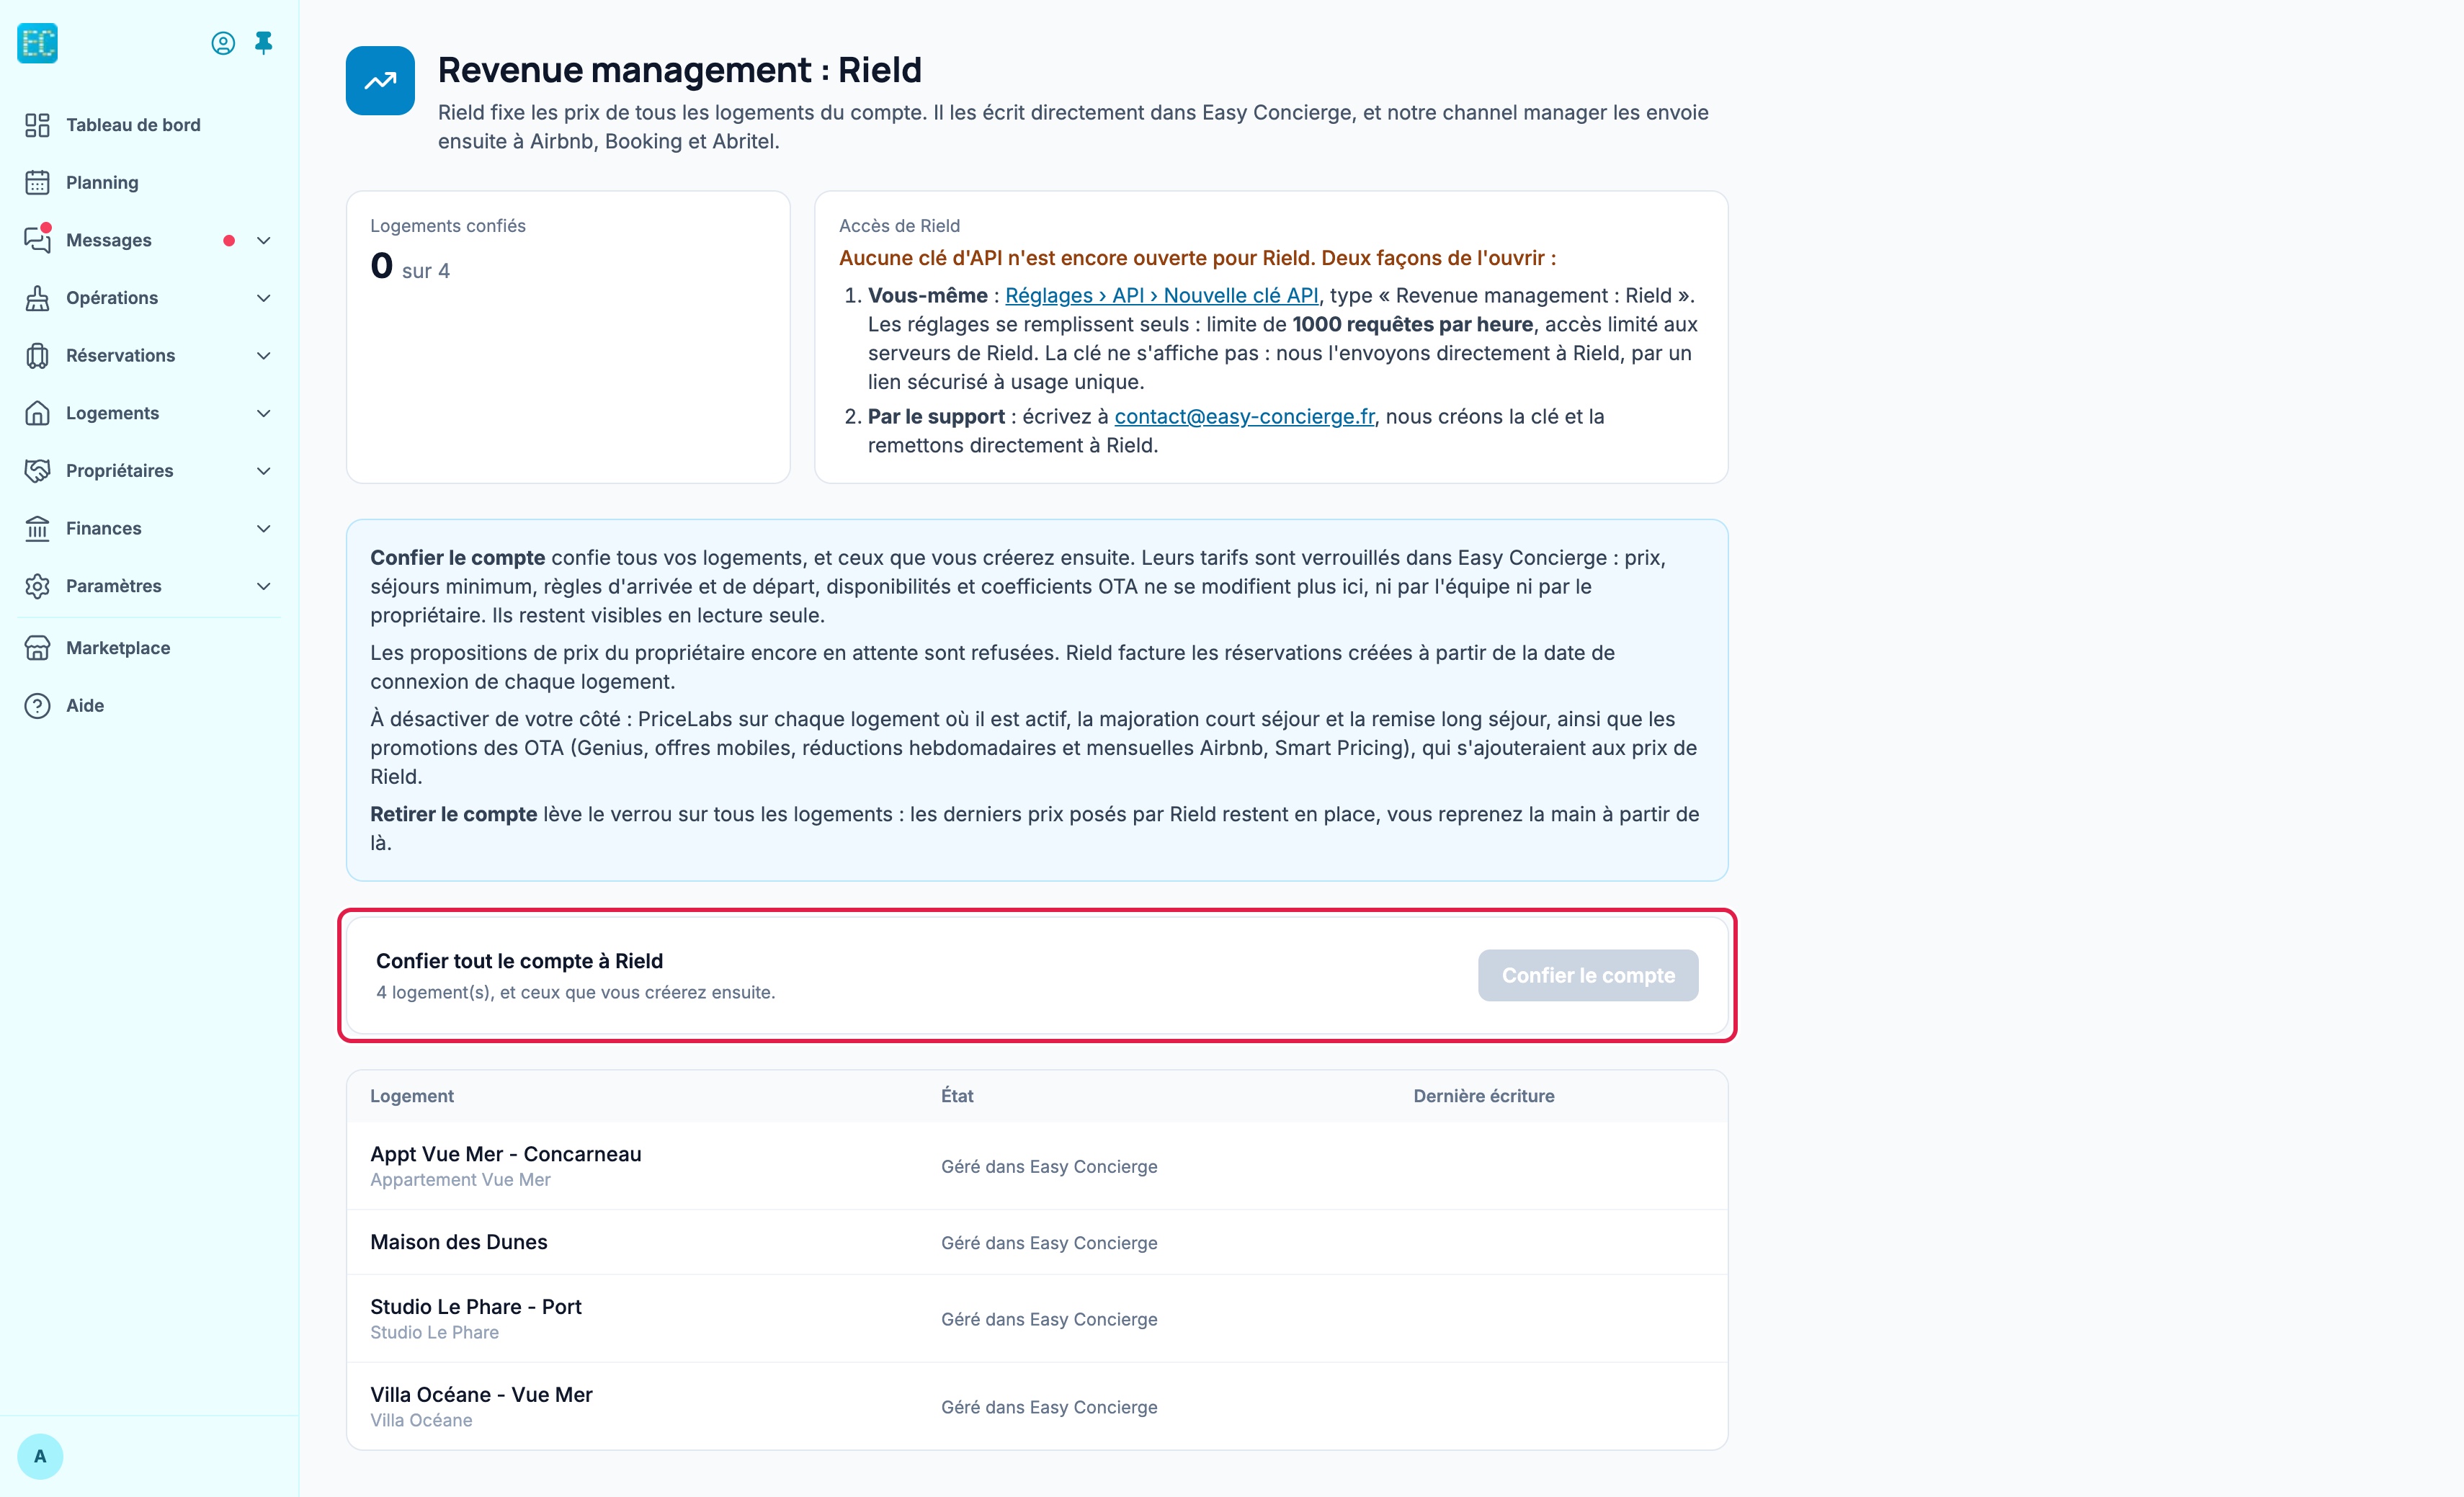2464x1497 pixels.
Task: Select the Maison des Dunes row
Action: (1037, 1242)
